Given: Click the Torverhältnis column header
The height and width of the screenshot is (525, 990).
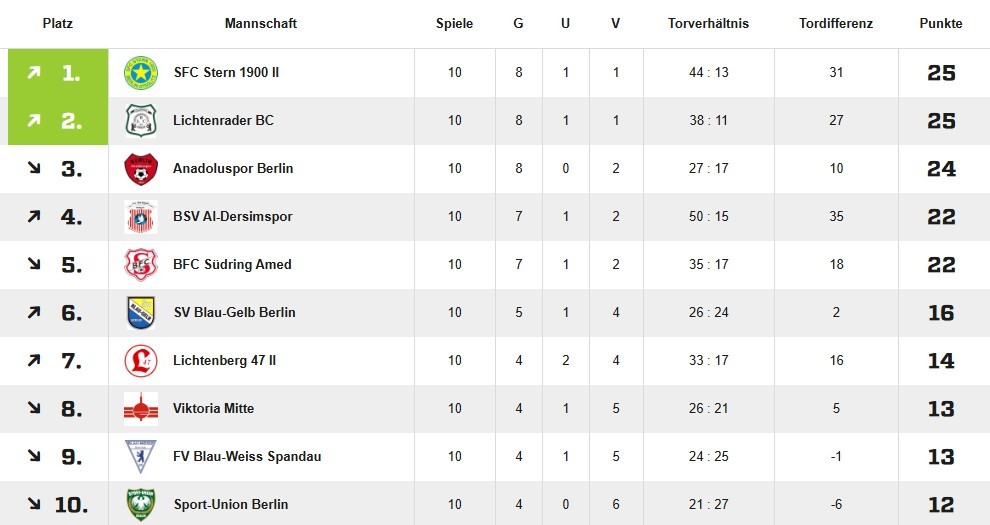Looking at the screenshot, I should [708, 24].
